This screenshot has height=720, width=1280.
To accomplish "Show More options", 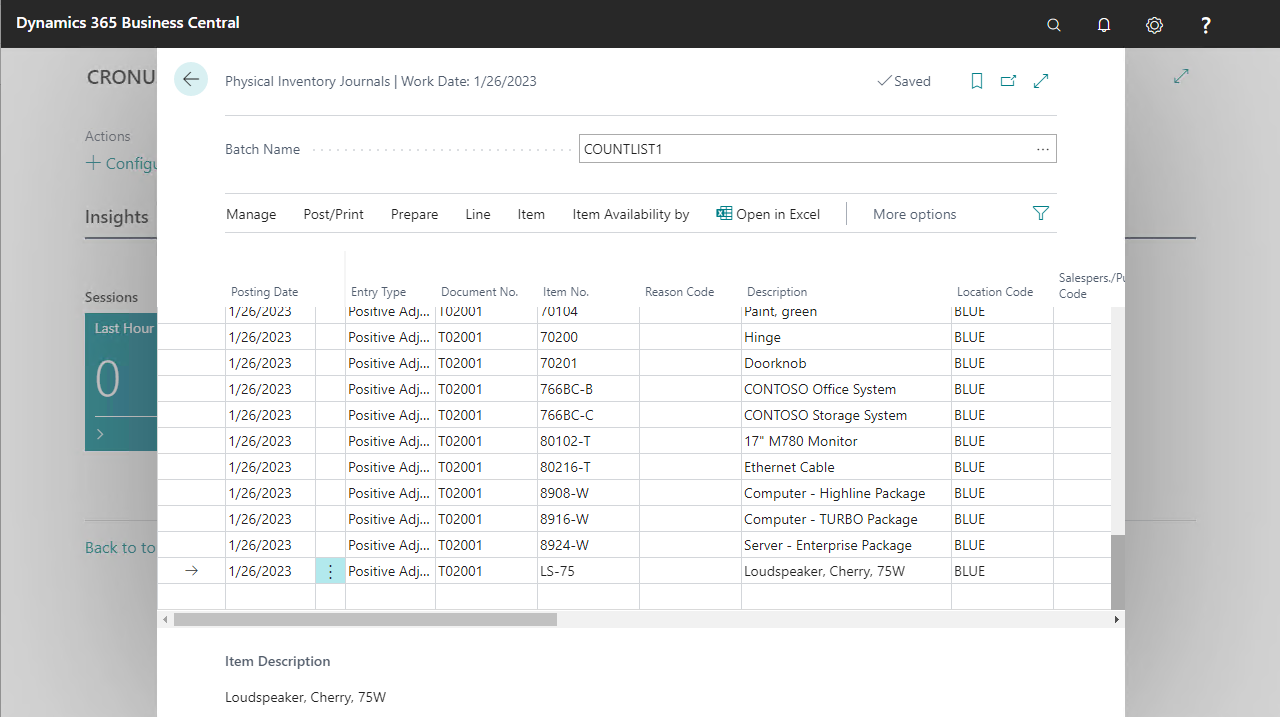I will click(915, 214).
